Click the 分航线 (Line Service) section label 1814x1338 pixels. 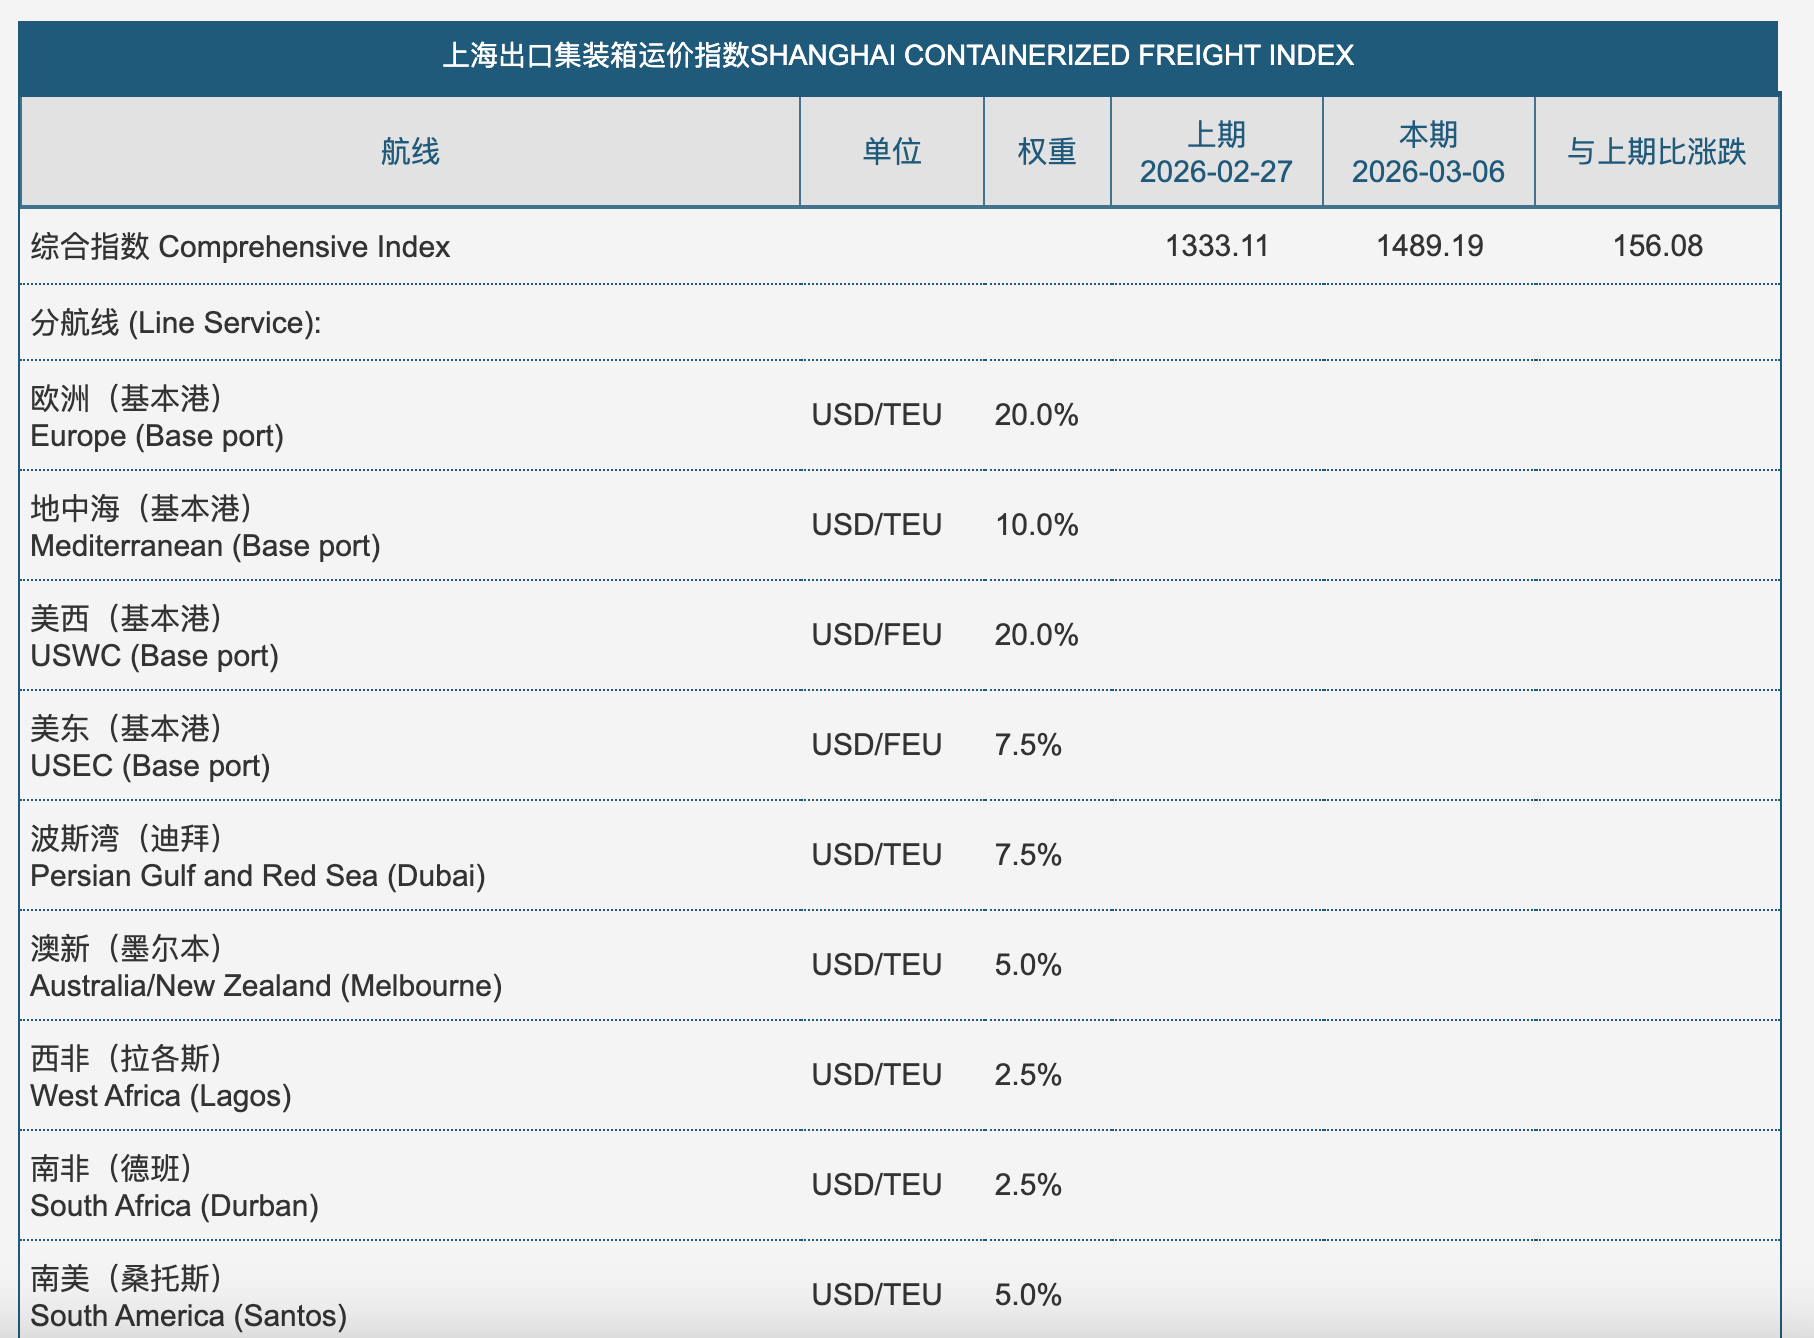click(x=176, y=323)
